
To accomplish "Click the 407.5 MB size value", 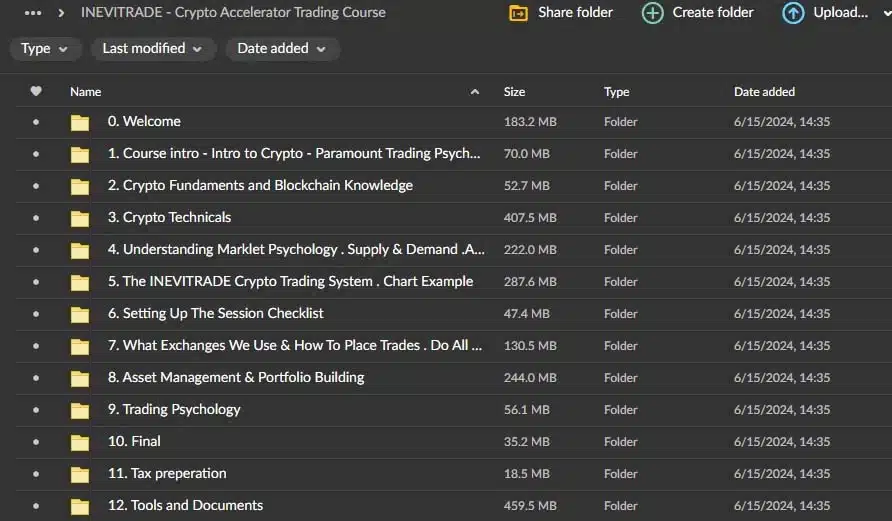I will pyautogui.click(x=530, y=218).
